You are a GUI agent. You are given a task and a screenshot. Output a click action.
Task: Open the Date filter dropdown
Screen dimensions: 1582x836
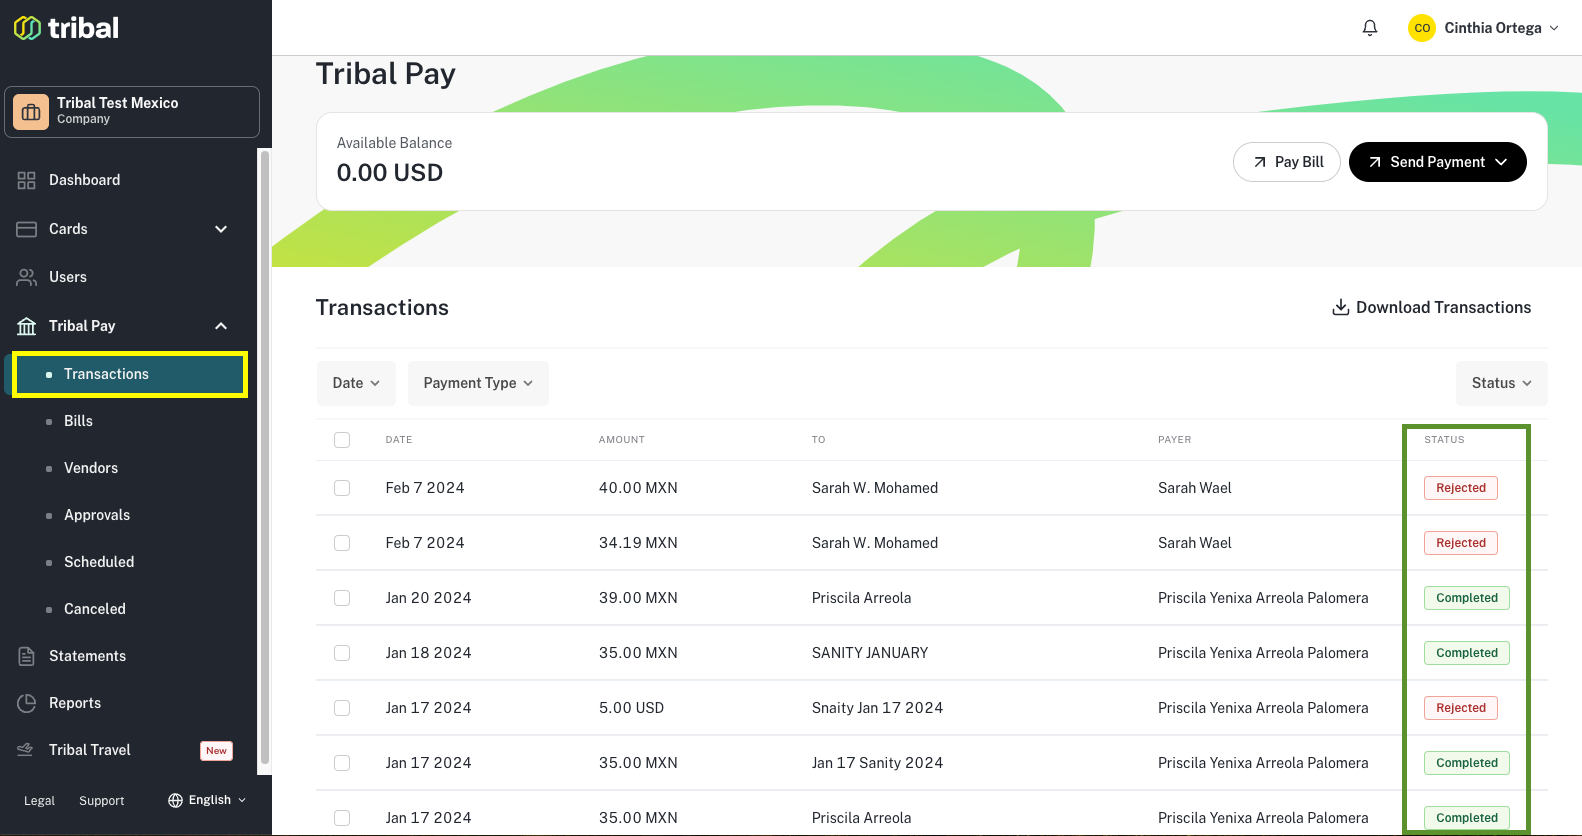click(x=356, y=383)
